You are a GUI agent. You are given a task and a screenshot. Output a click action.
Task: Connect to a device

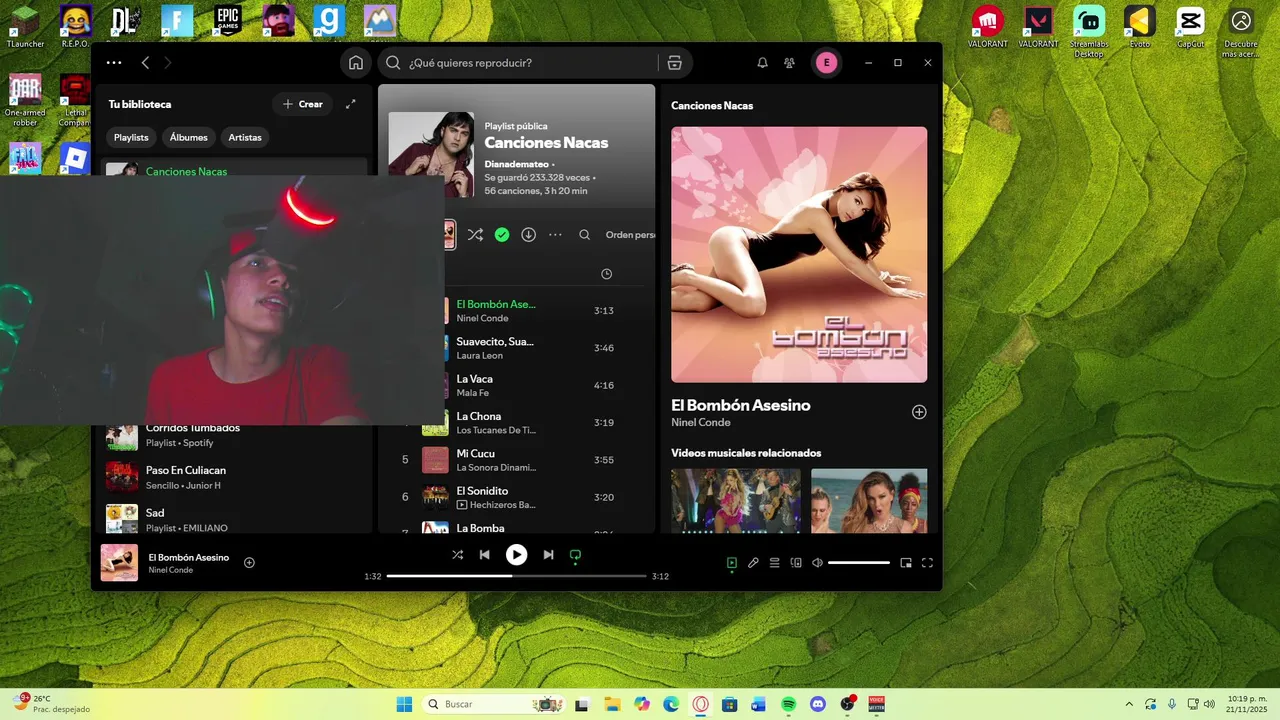(x=796, y=563)
